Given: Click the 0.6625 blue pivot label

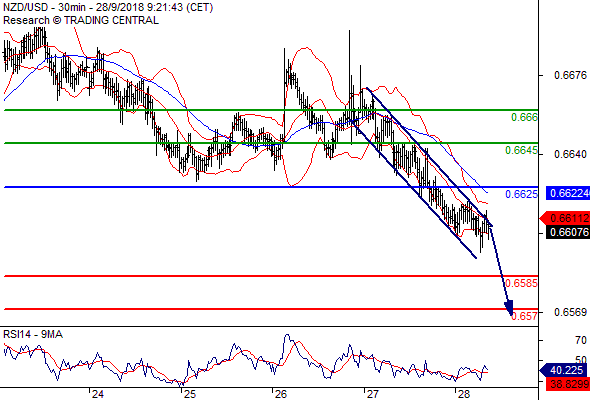Looking at the screenshot, I should [521, 194].
